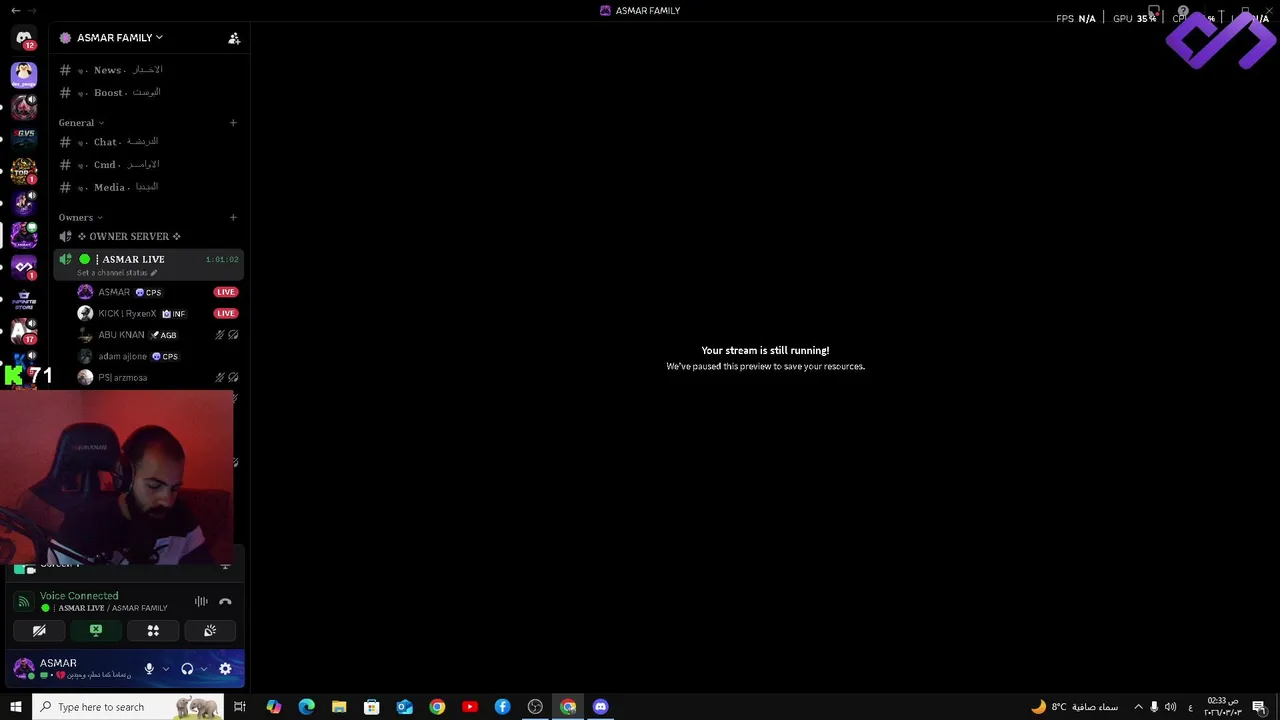
Task: Open Microsoft Store from taskbar
Action: (x=371, y=707)
